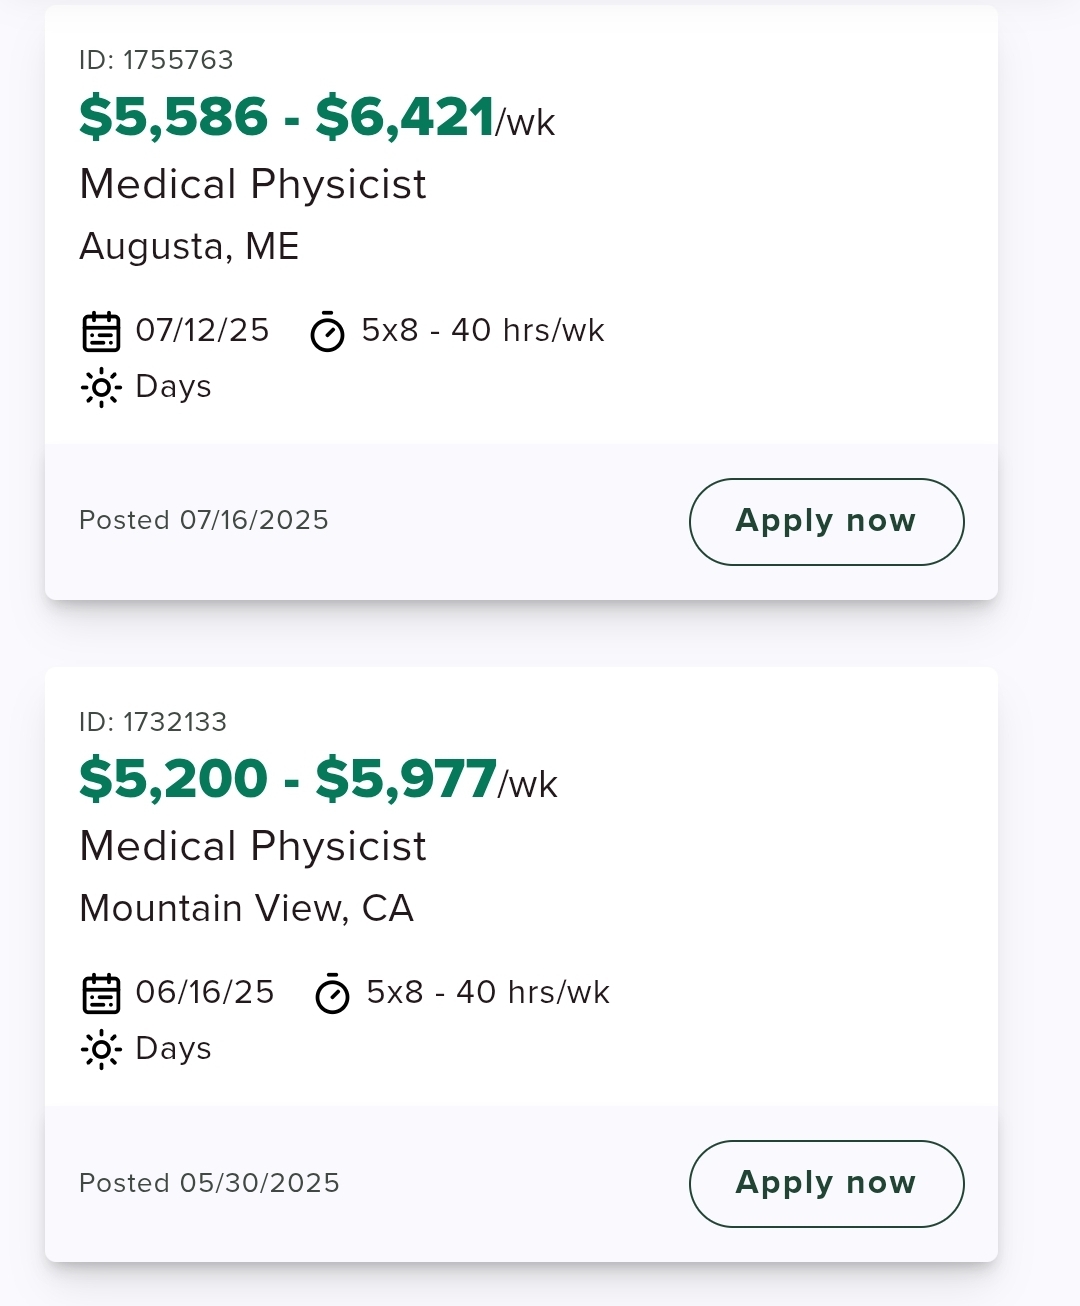Click the 07/12/25 start date text
The width and height of the screenshot is (1080, 1306).
203,330
